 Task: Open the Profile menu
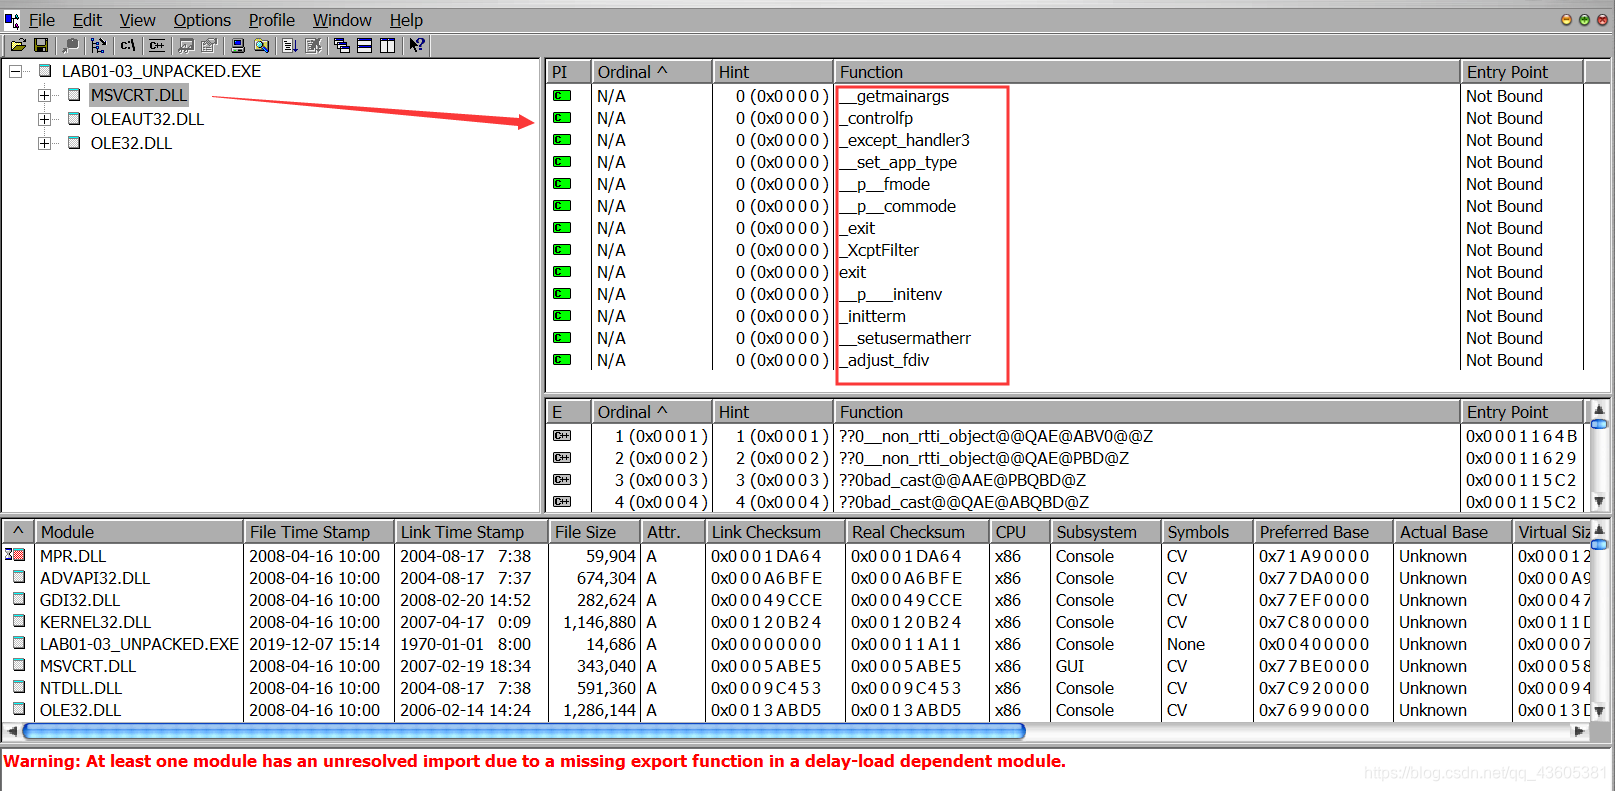click(x=272, y=20)
